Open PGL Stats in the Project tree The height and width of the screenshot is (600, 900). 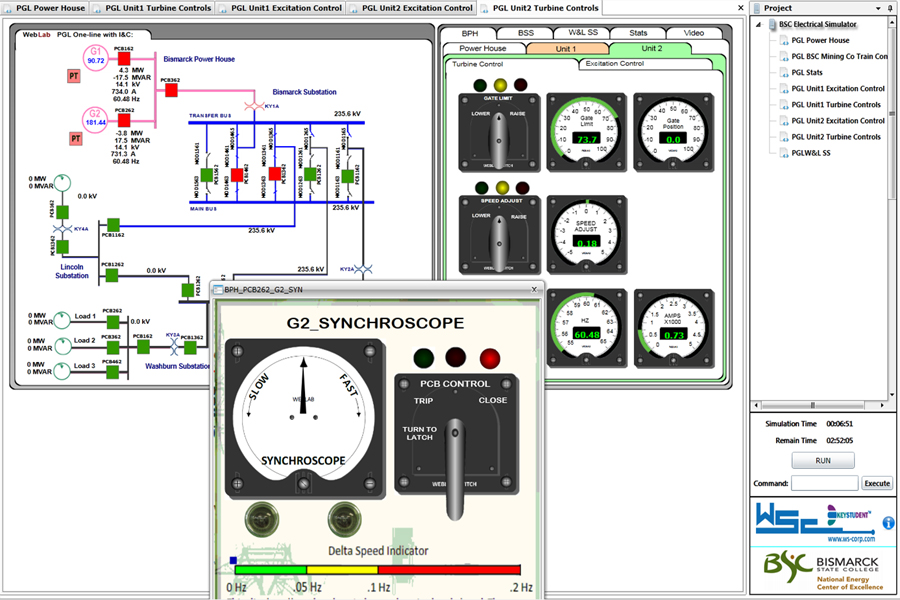807,72
